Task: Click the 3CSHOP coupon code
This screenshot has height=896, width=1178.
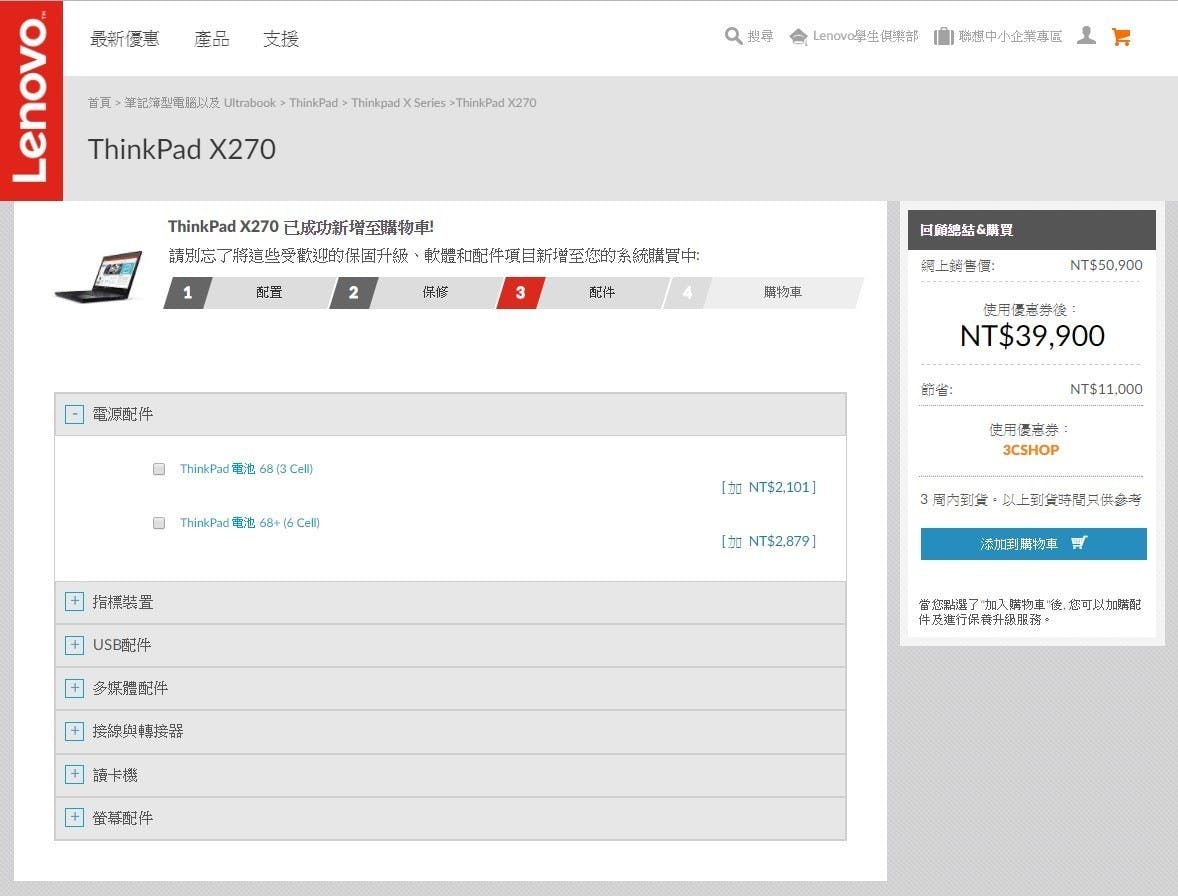Action: tap(1031, 450)
